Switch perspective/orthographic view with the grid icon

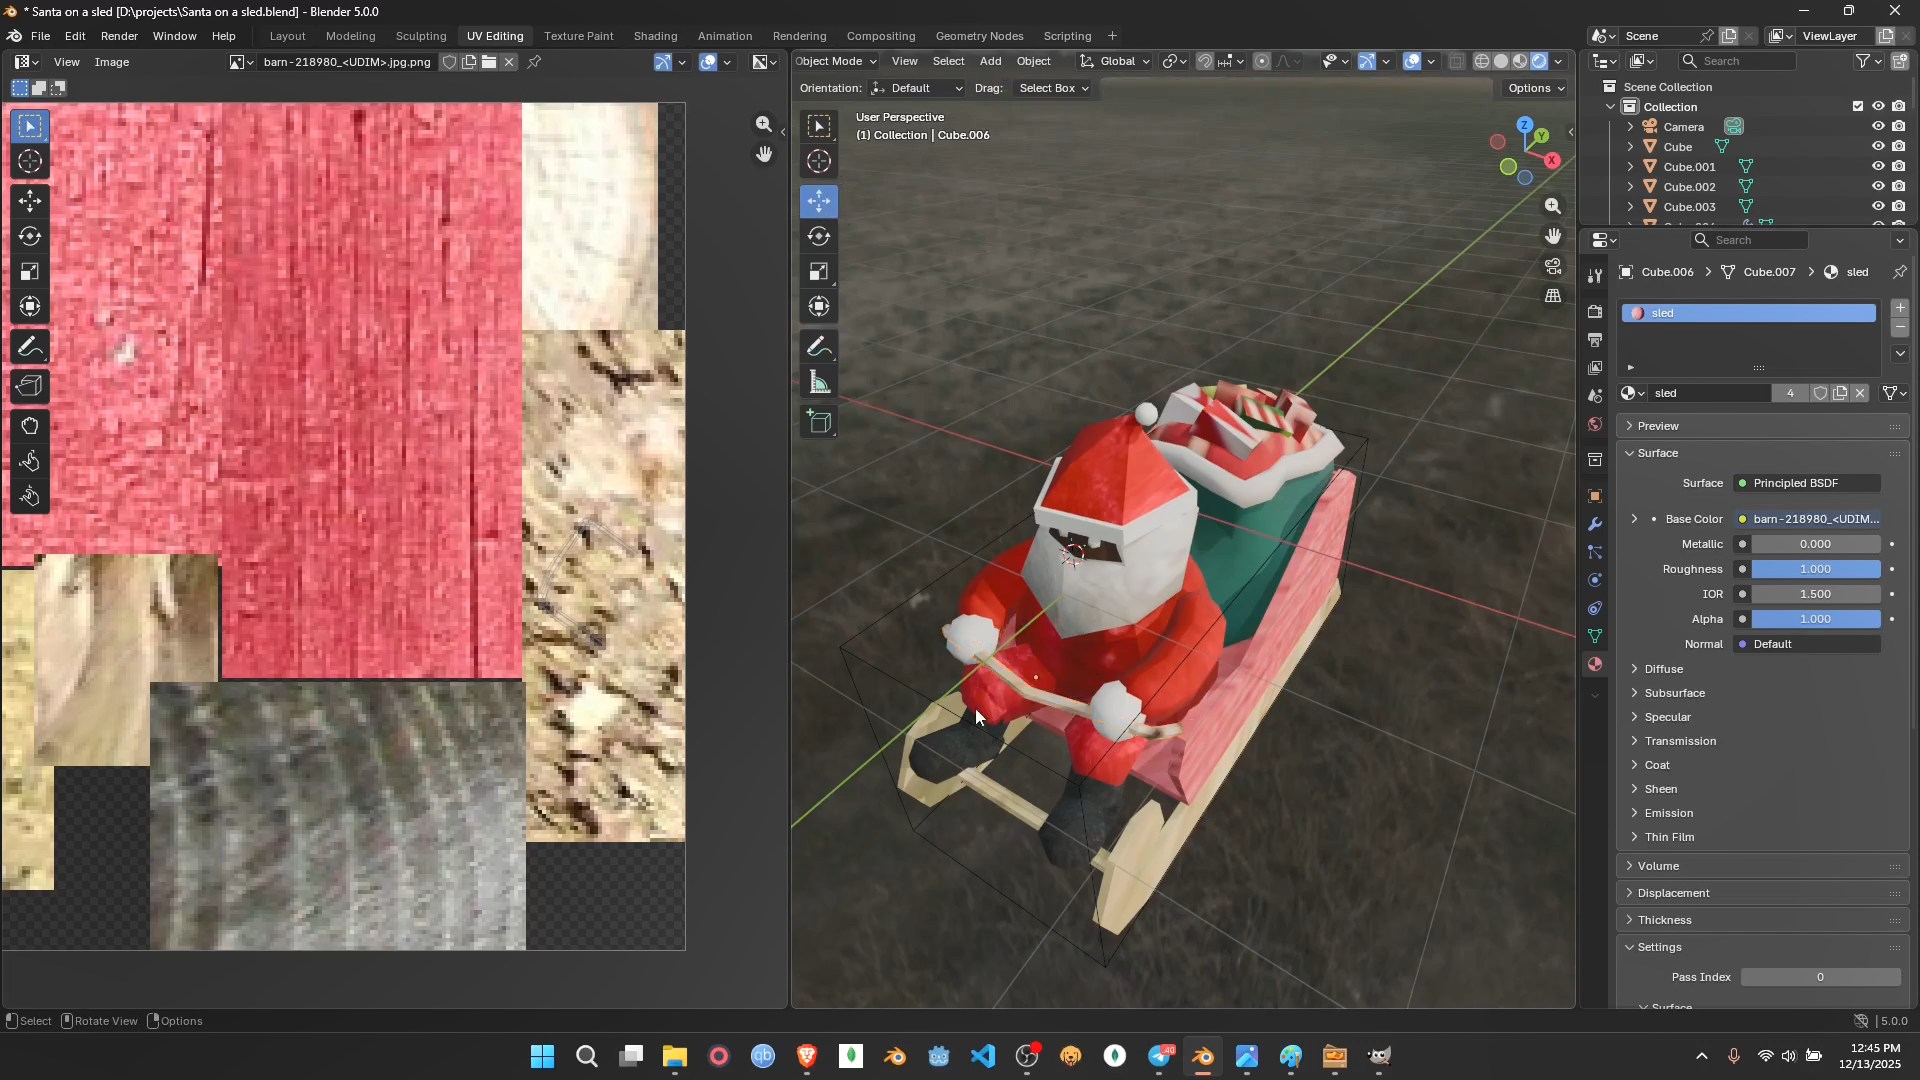(1553, 297)
